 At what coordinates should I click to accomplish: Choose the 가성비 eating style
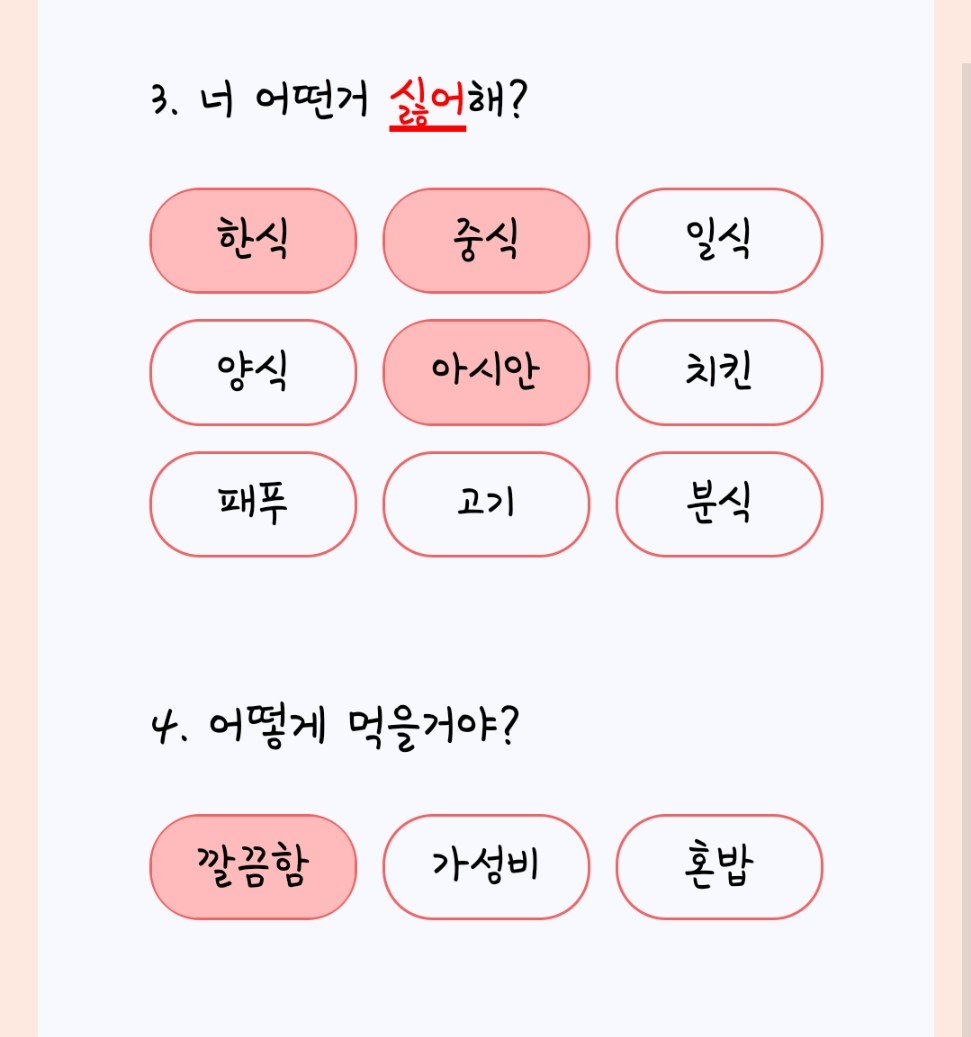(486, 866)
